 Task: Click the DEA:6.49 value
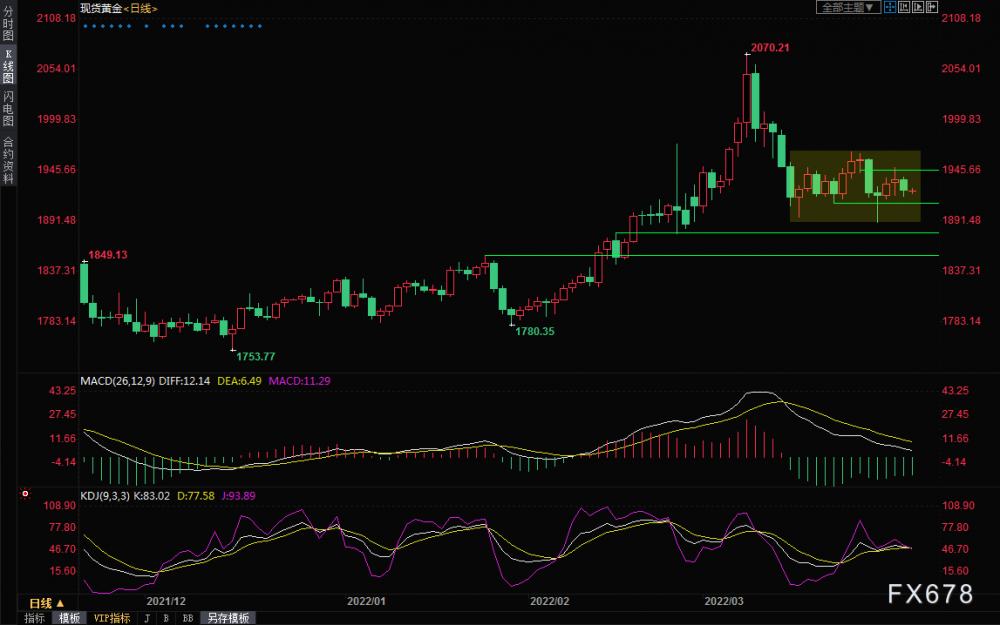[239, 381]
